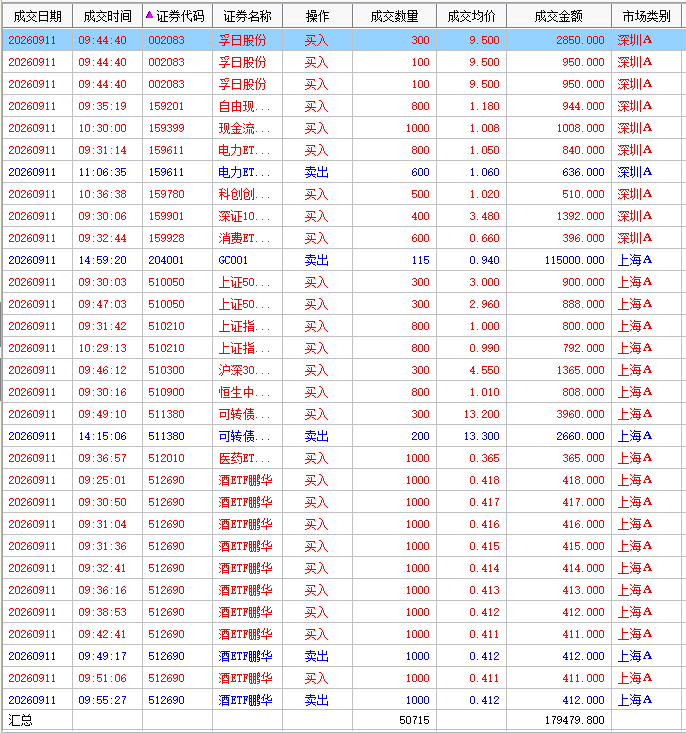Select the highlighted 孚日股份 300-share row

(x=342, y=40)
